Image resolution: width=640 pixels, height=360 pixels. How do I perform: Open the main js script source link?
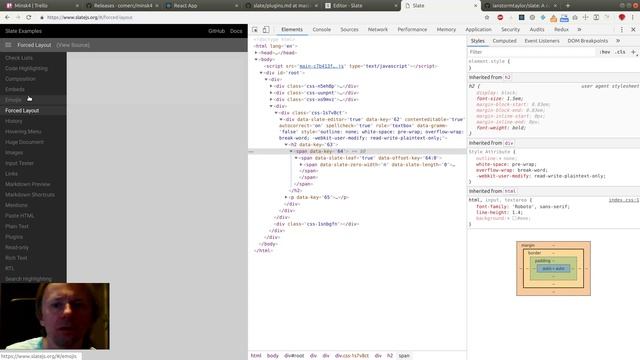point(322,66)
